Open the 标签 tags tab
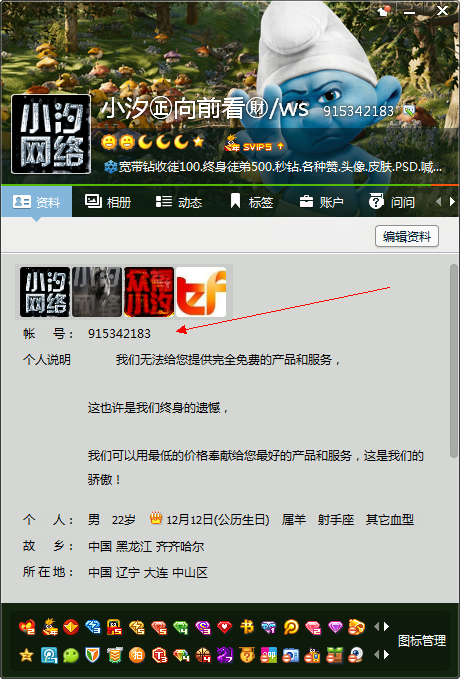 coord(252,202)
